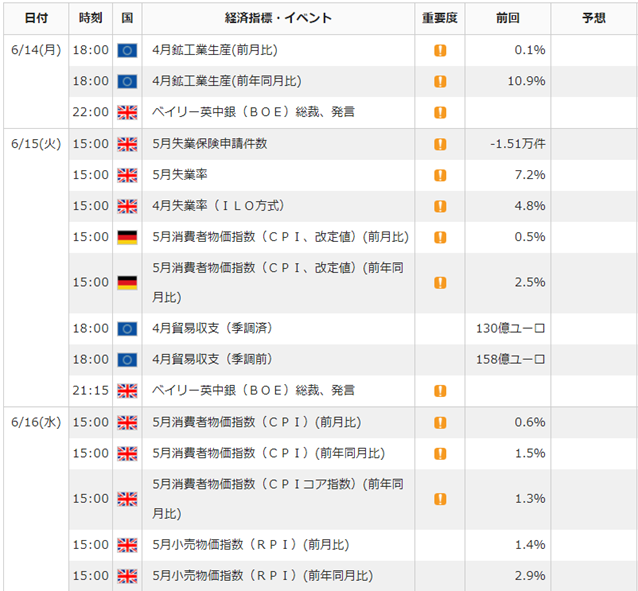Click UK flag for 5月CPI (前年同月比)
The width and height of the screenshot is (638, 591).
point(127,453)
